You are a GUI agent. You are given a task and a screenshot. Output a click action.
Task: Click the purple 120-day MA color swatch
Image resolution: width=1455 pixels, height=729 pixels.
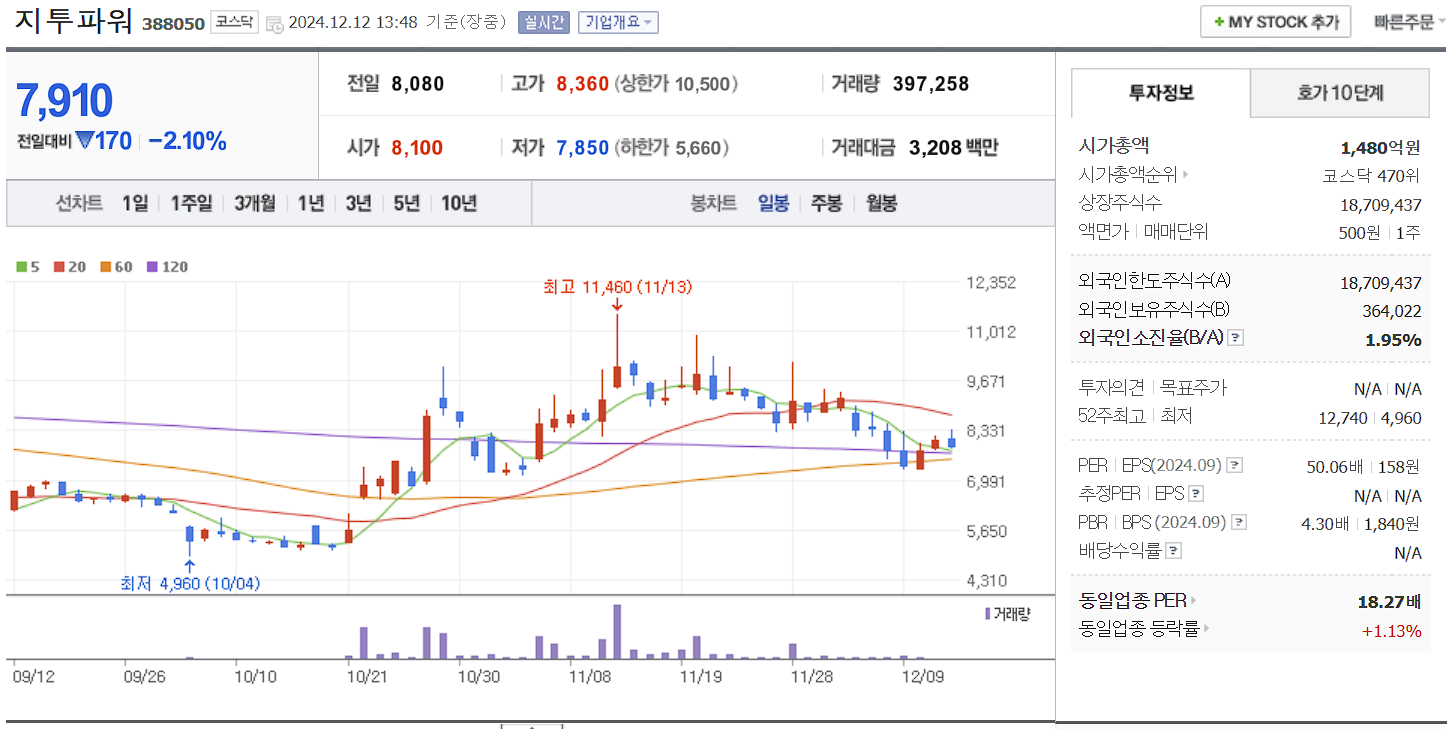pyautogui.click(x=152, y=266)
